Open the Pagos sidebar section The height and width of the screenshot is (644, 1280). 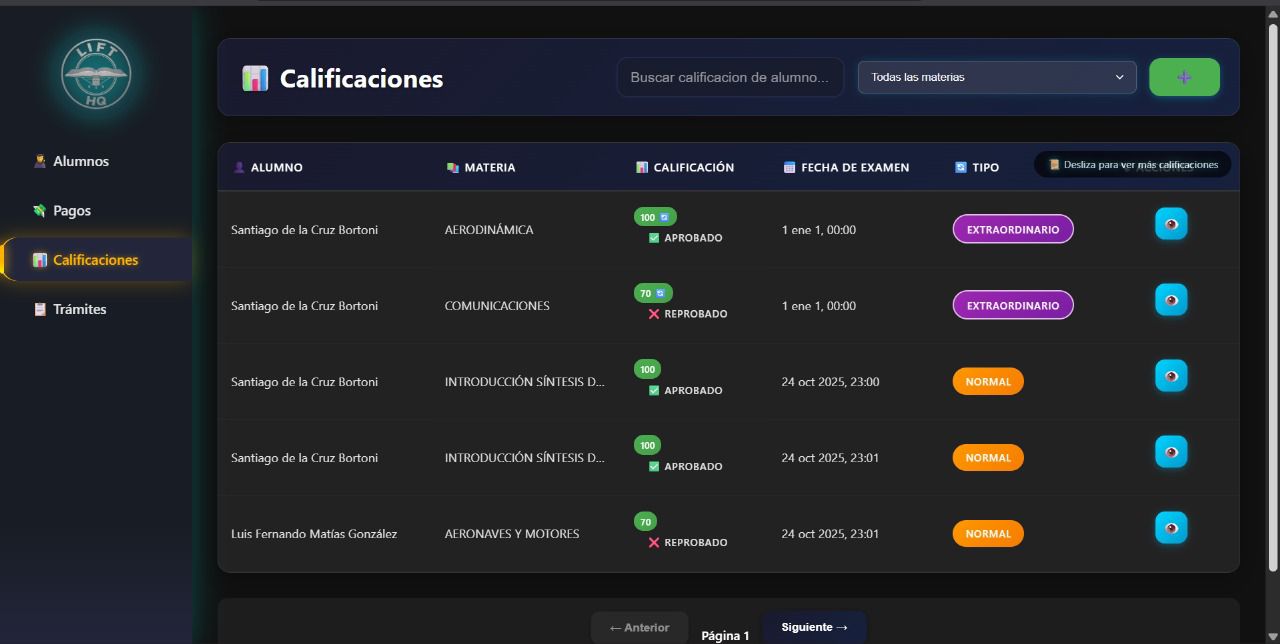[x=72, y=211]
